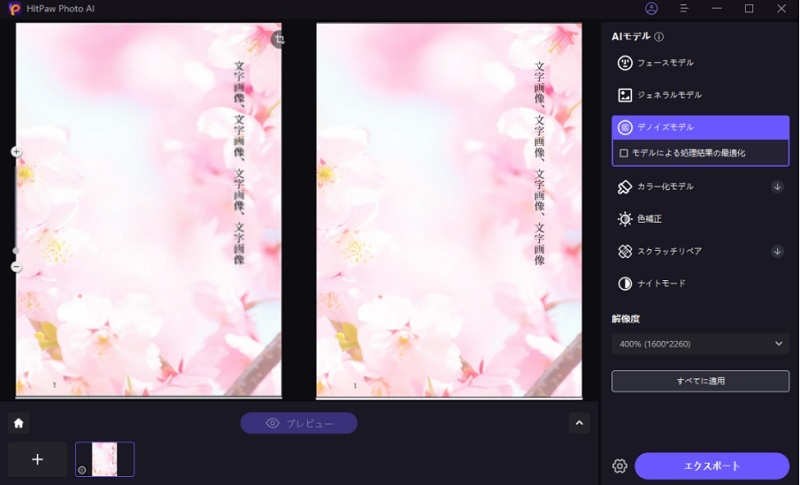Download the カラー化モデル via arrow icon
The image size is (800, 485).
(x=777, y=187)
